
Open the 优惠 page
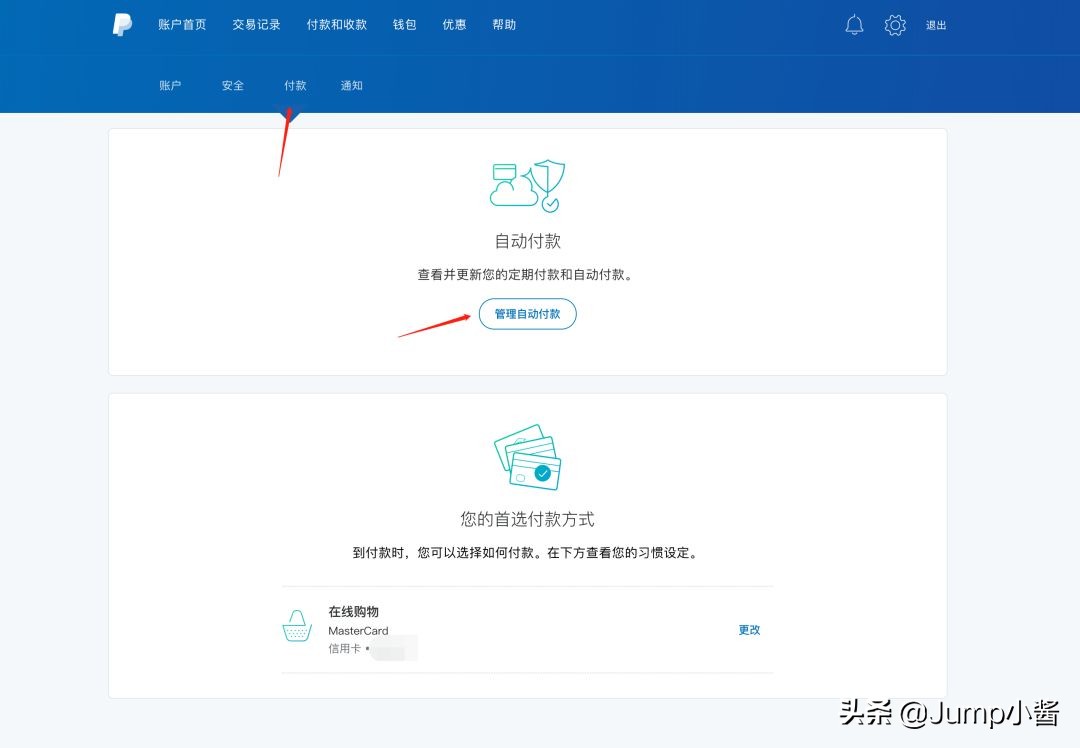point(454,24)
